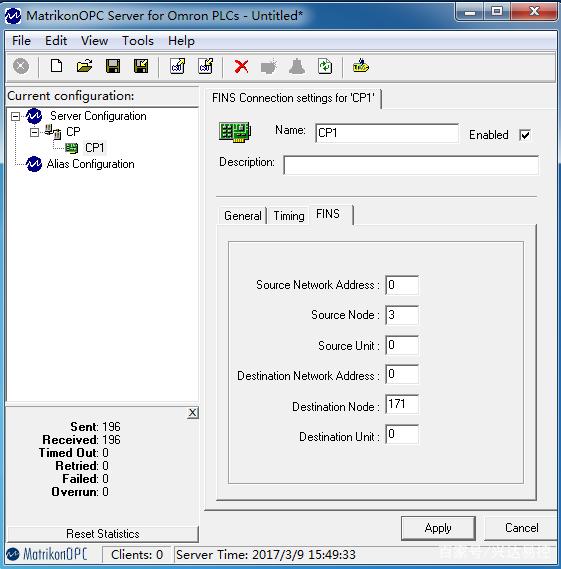Switch to the Timing tab
The image size is (561, 569).
(x=289, y=216)
